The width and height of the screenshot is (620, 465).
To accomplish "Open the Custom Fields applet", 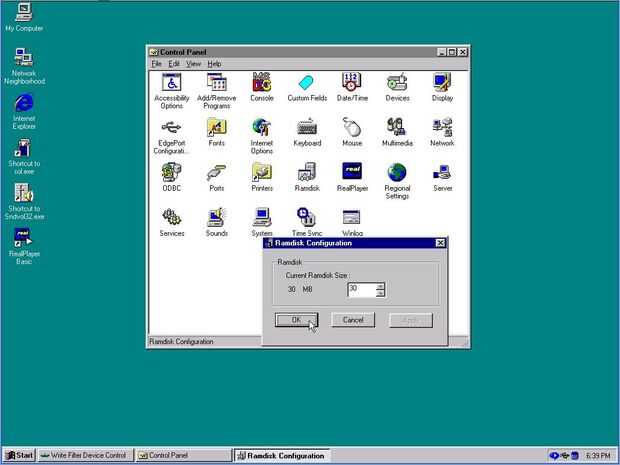I will (x=307, y=87).
